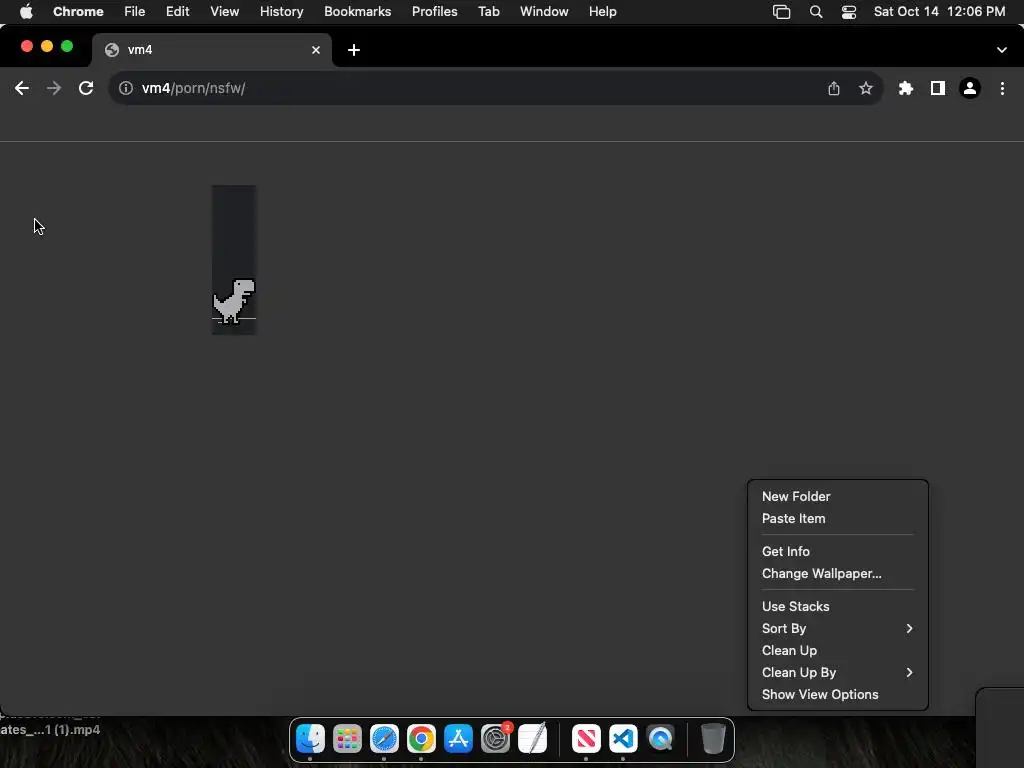Open Visual Studio Code from the Dock
The width and height of the screenshot is (1024, 768).
[x=623, y=739]
